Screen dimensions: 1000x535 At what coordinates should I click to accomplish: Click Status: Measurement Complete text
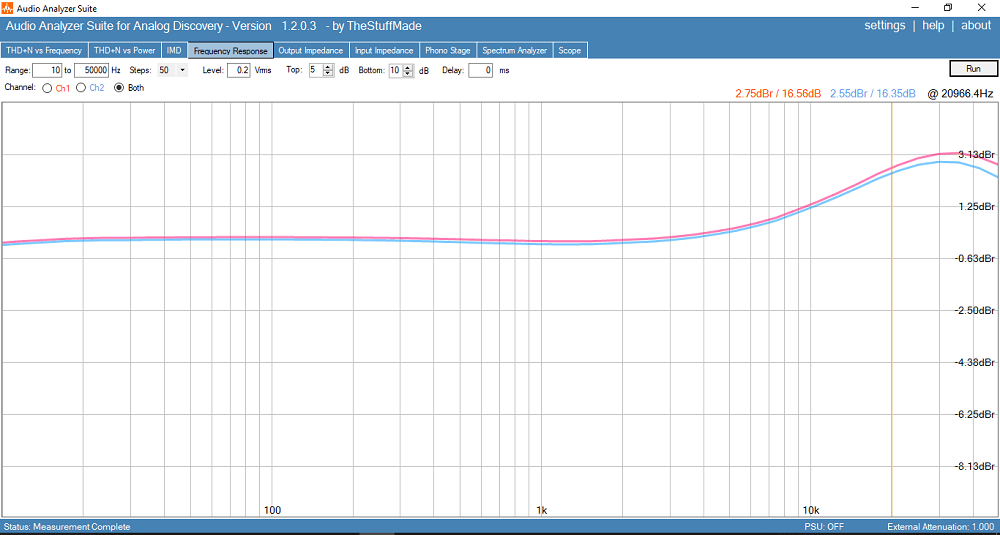[x=67, y=527]
